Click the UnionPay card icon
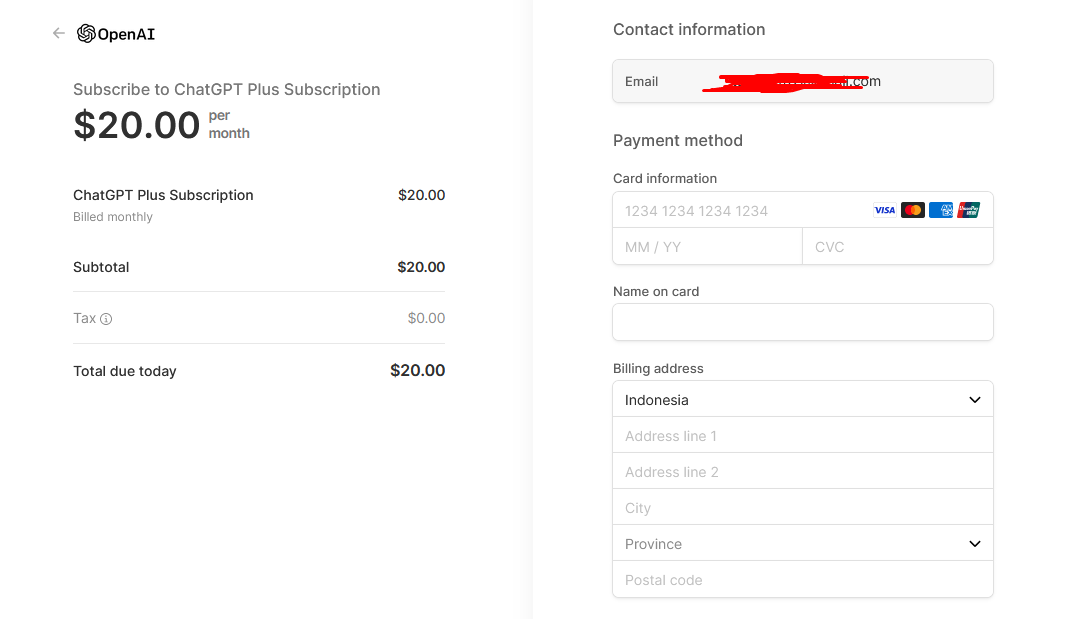Image resolution: width=1066 pixels, height=619 pixels. (x=969, y=210)
